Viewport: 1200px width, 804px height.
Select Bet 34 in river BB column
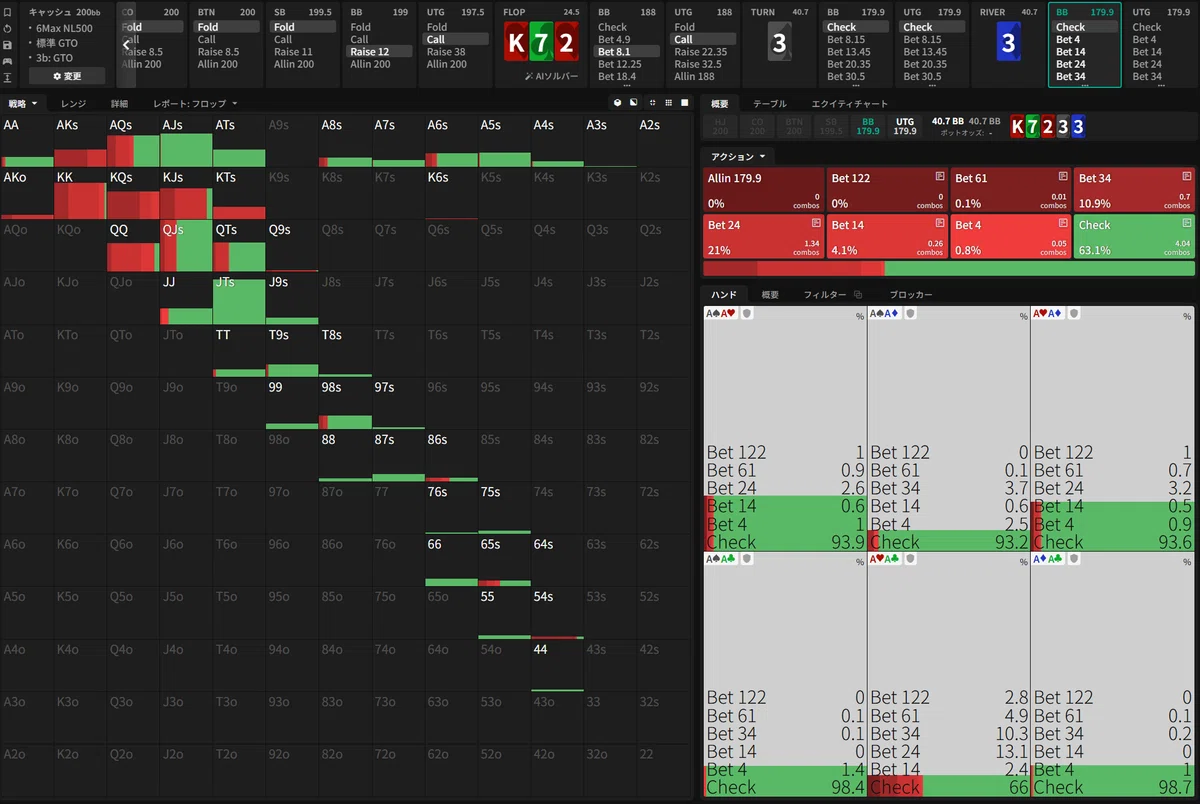pos(1084,76)
